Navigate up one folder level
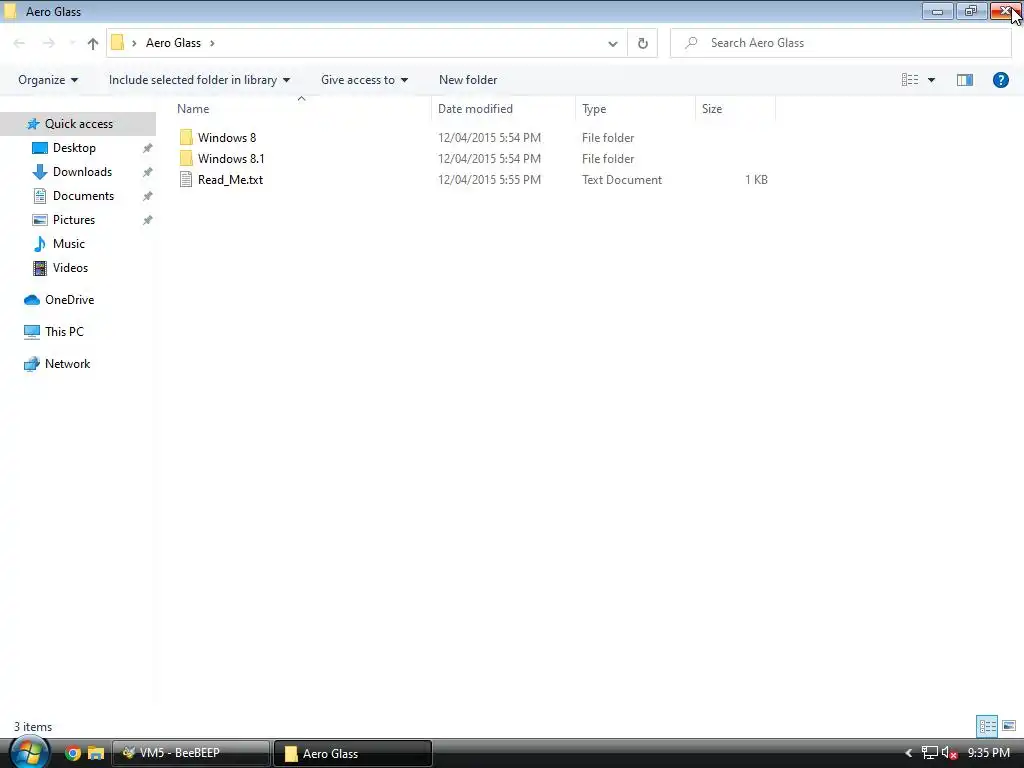This screenshot has width=1024, height=768. 93,43
